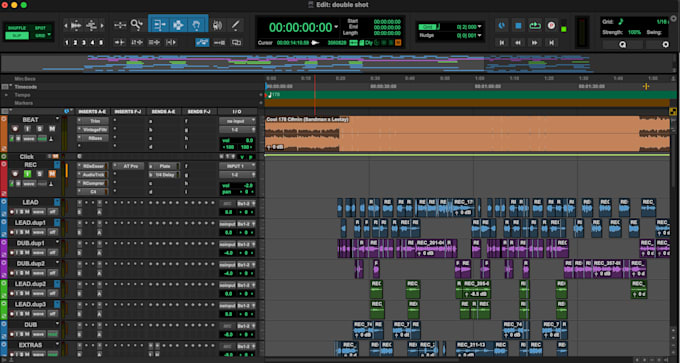Select the Zoomer tool
The width and height of the screenshot is (680, 363).
click(x=137, y=25)
